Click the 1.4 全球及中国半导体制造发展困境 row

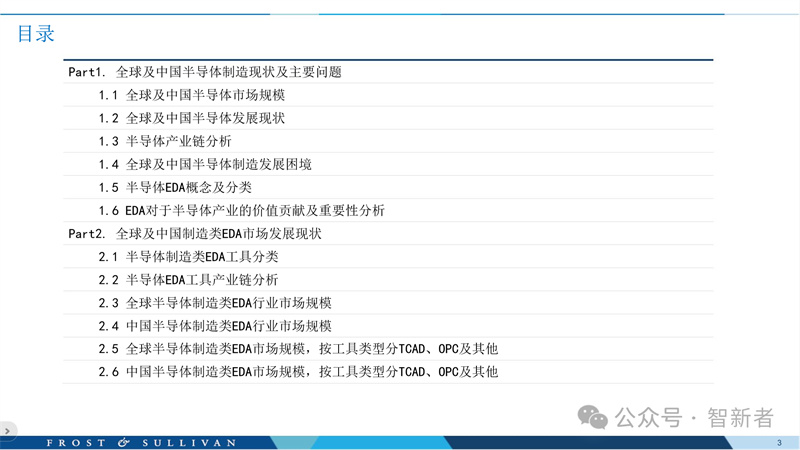(x=388, y=164)
